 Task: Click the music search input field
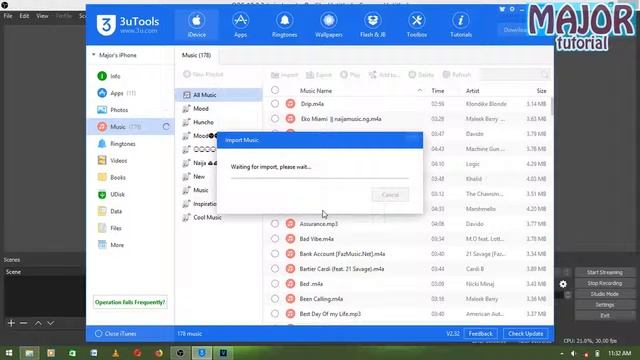[515, 75]
